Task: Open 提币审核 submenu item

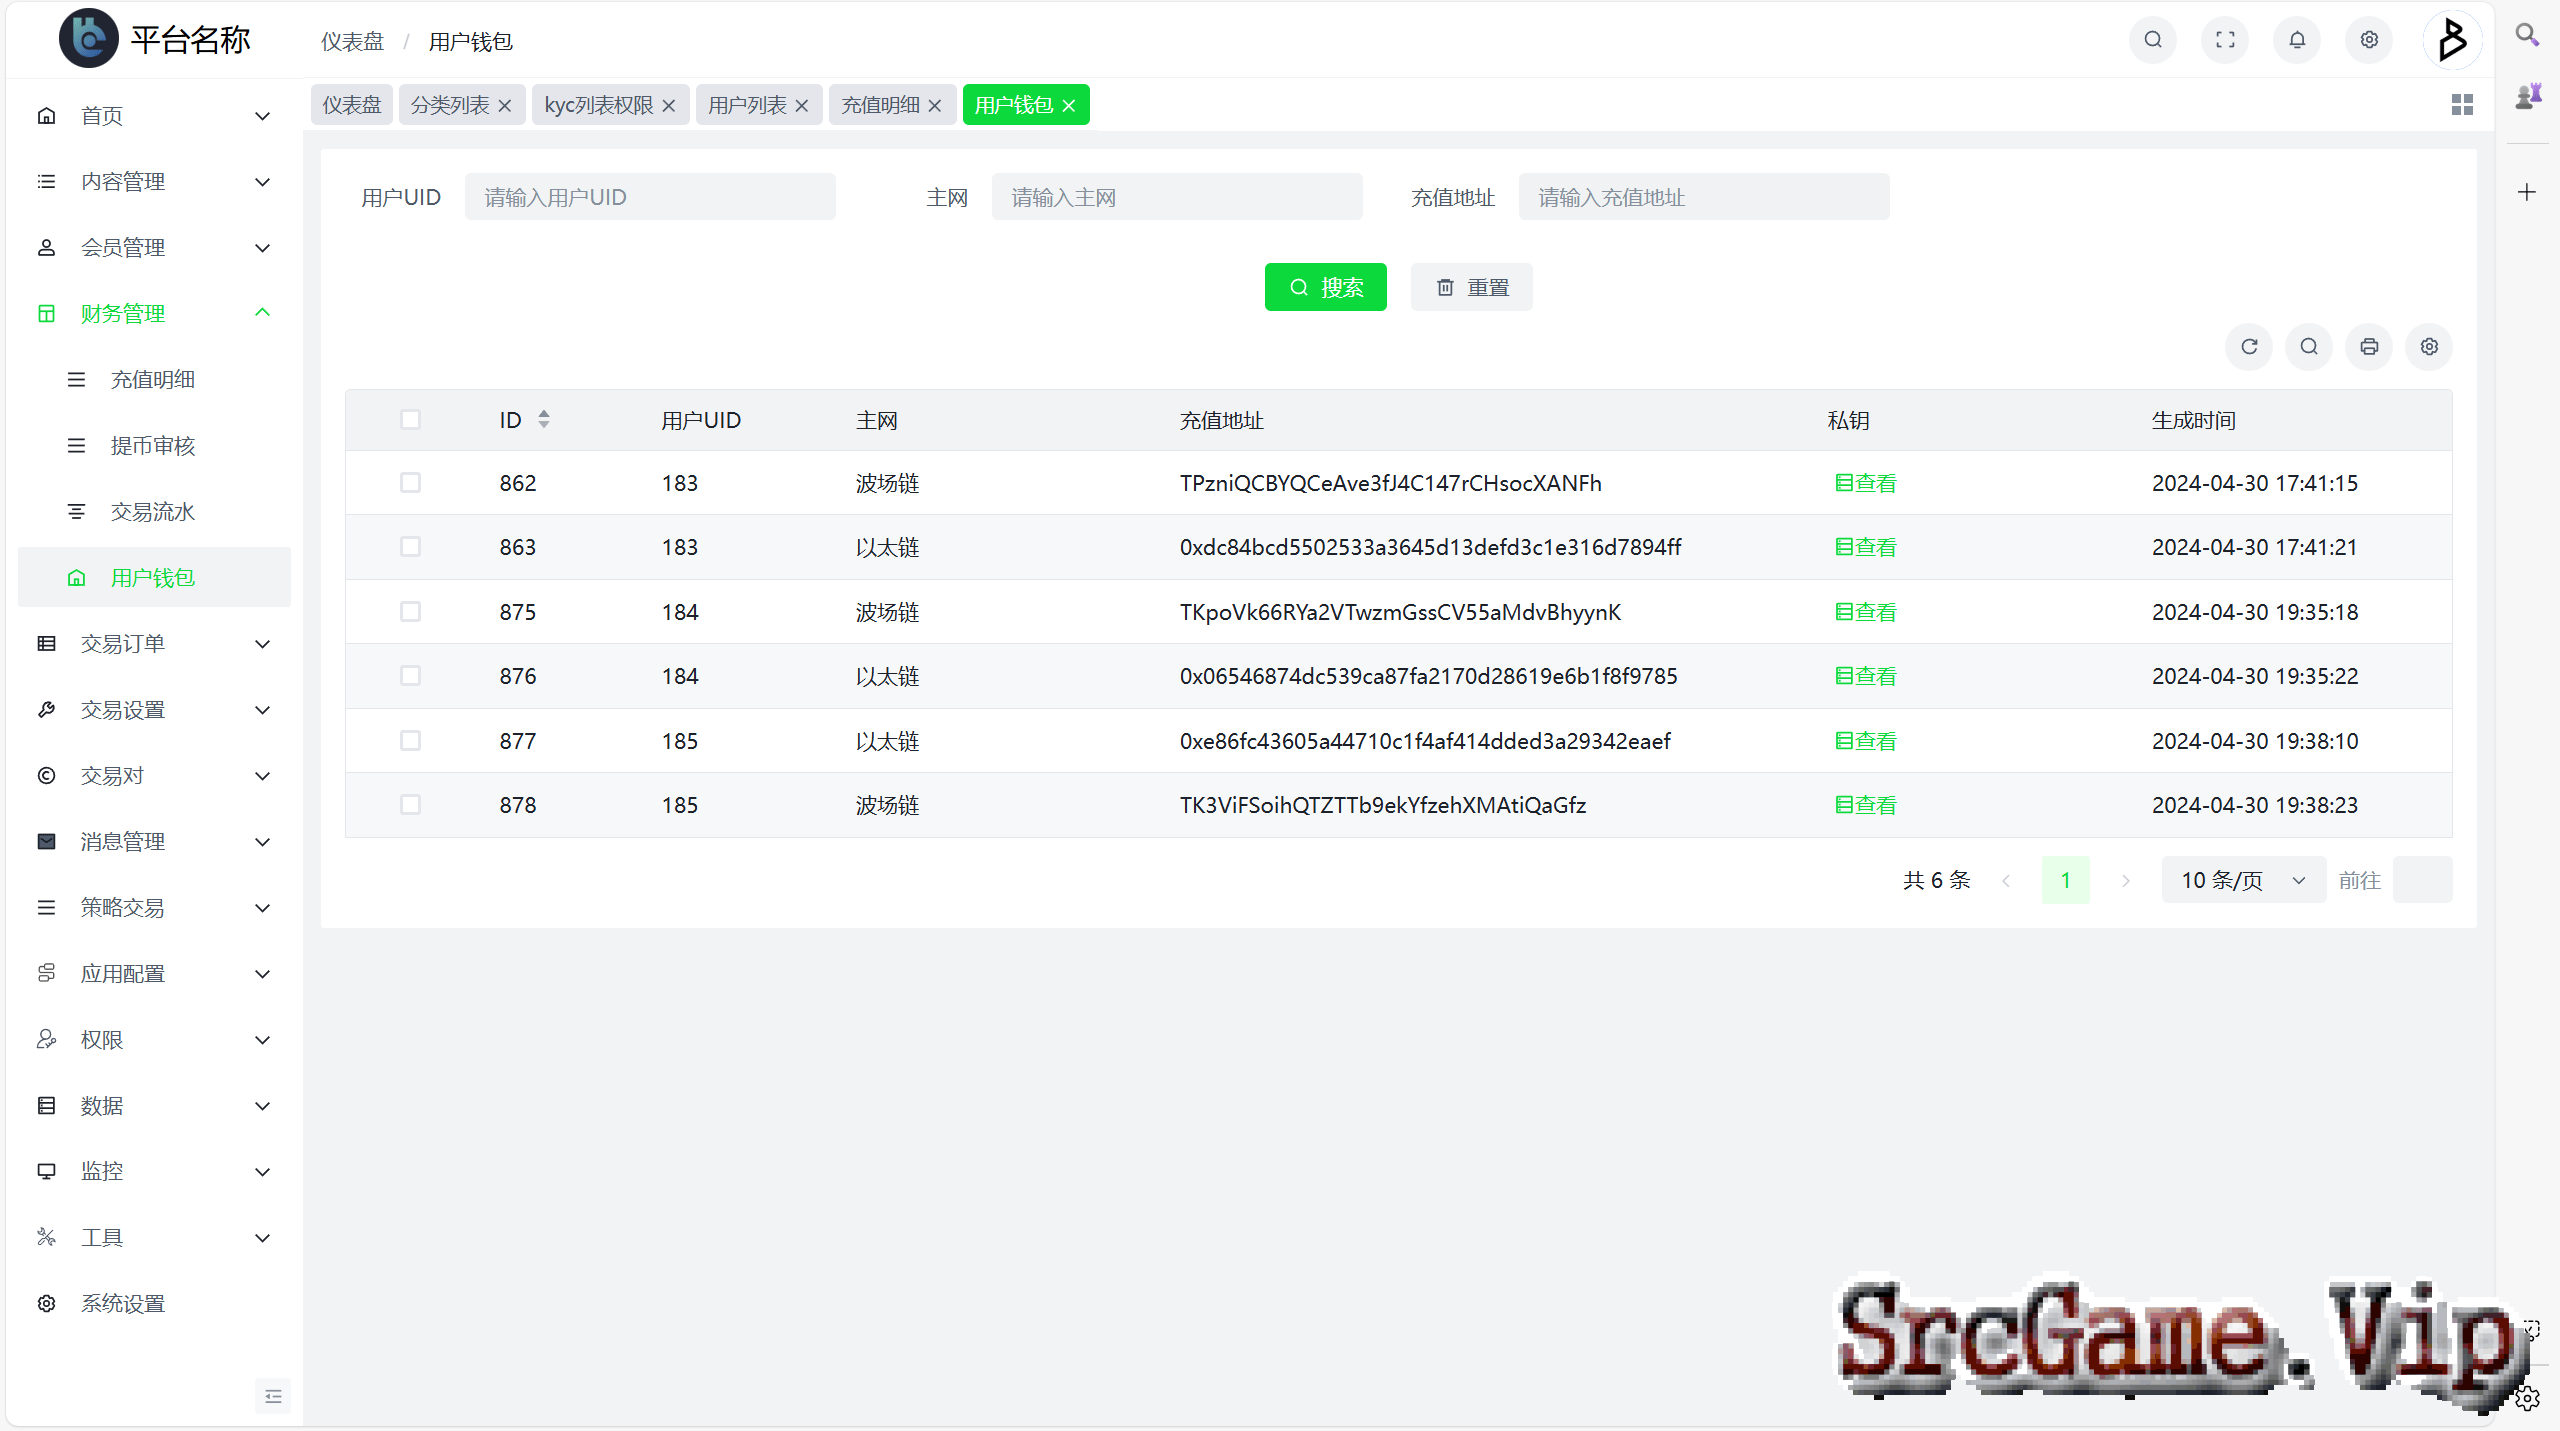Action: 154,446
